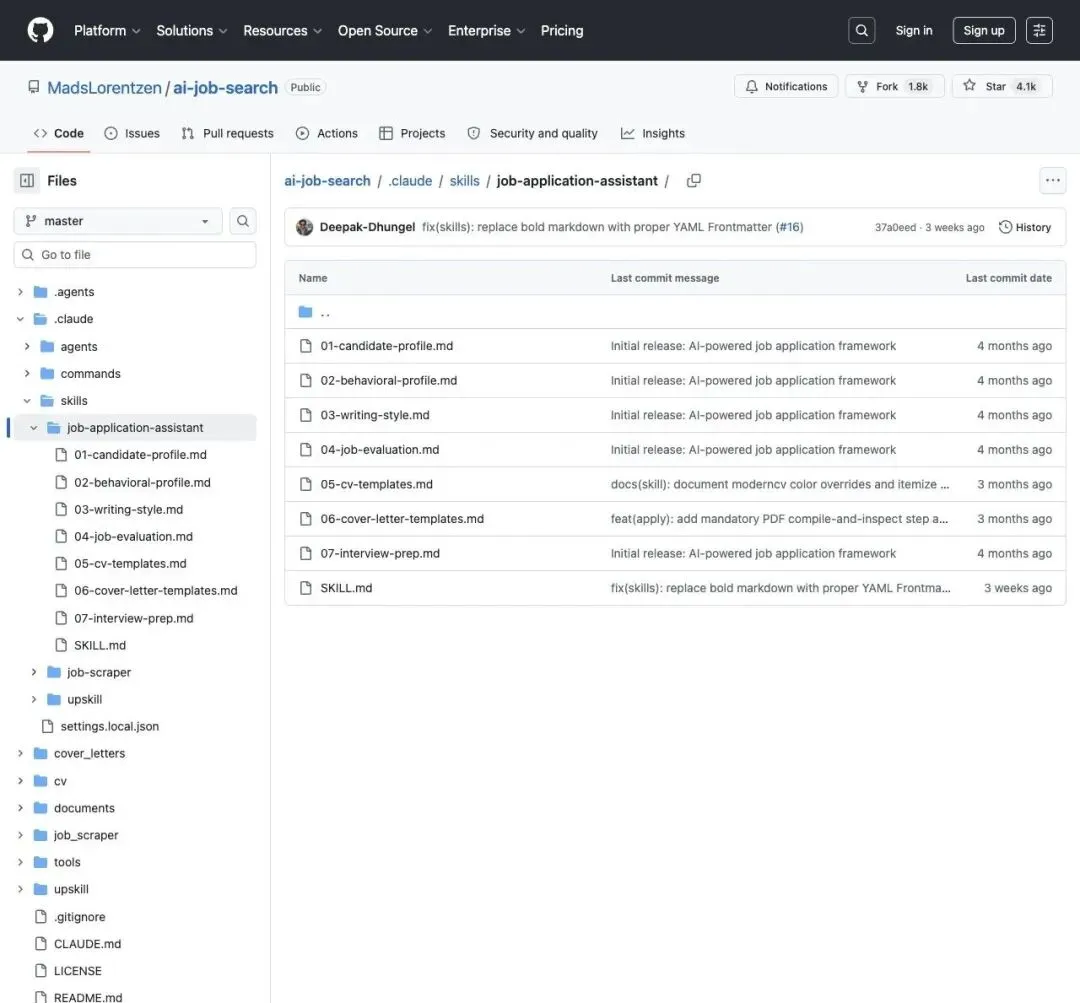1080x1003 pixels.
Task: Open the master branch dropdown
Action: (118, 221)
